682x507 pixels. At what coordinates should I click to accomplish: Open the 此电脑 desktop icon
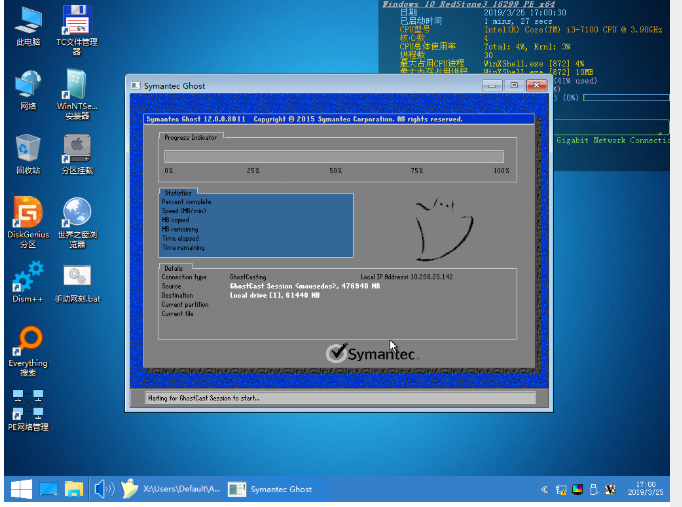tap(28, 26)
